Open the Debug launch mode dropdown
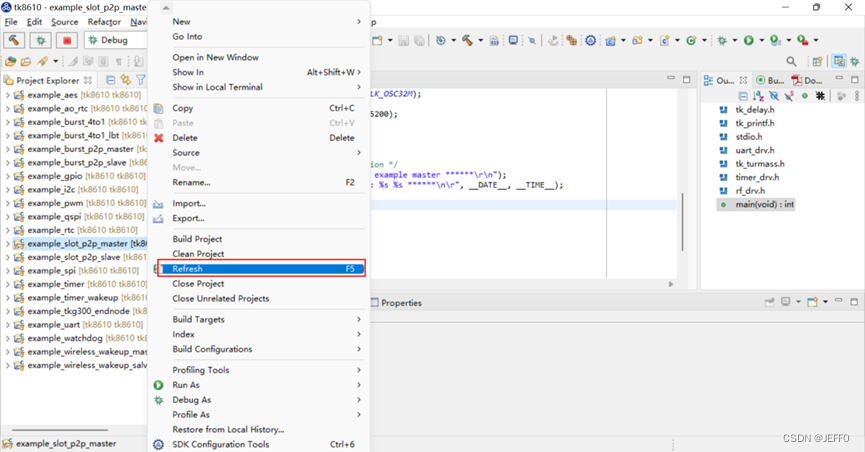 click(115, 40)
